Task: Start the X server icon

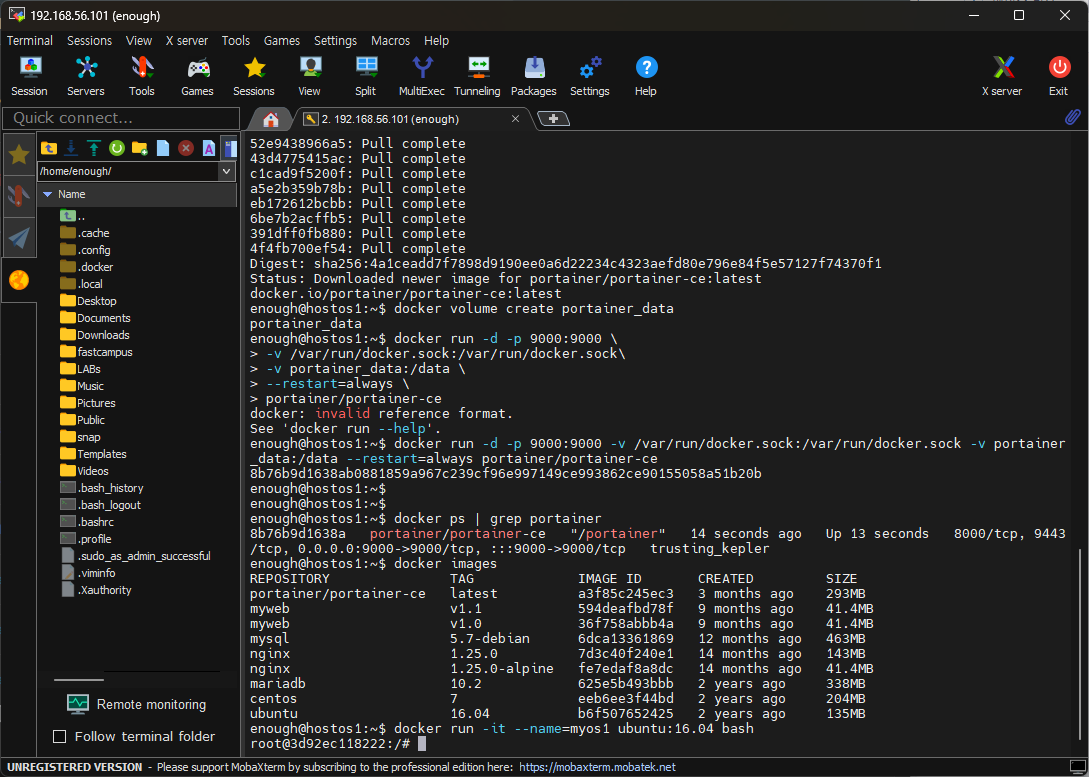Action: click(1002, 76)
